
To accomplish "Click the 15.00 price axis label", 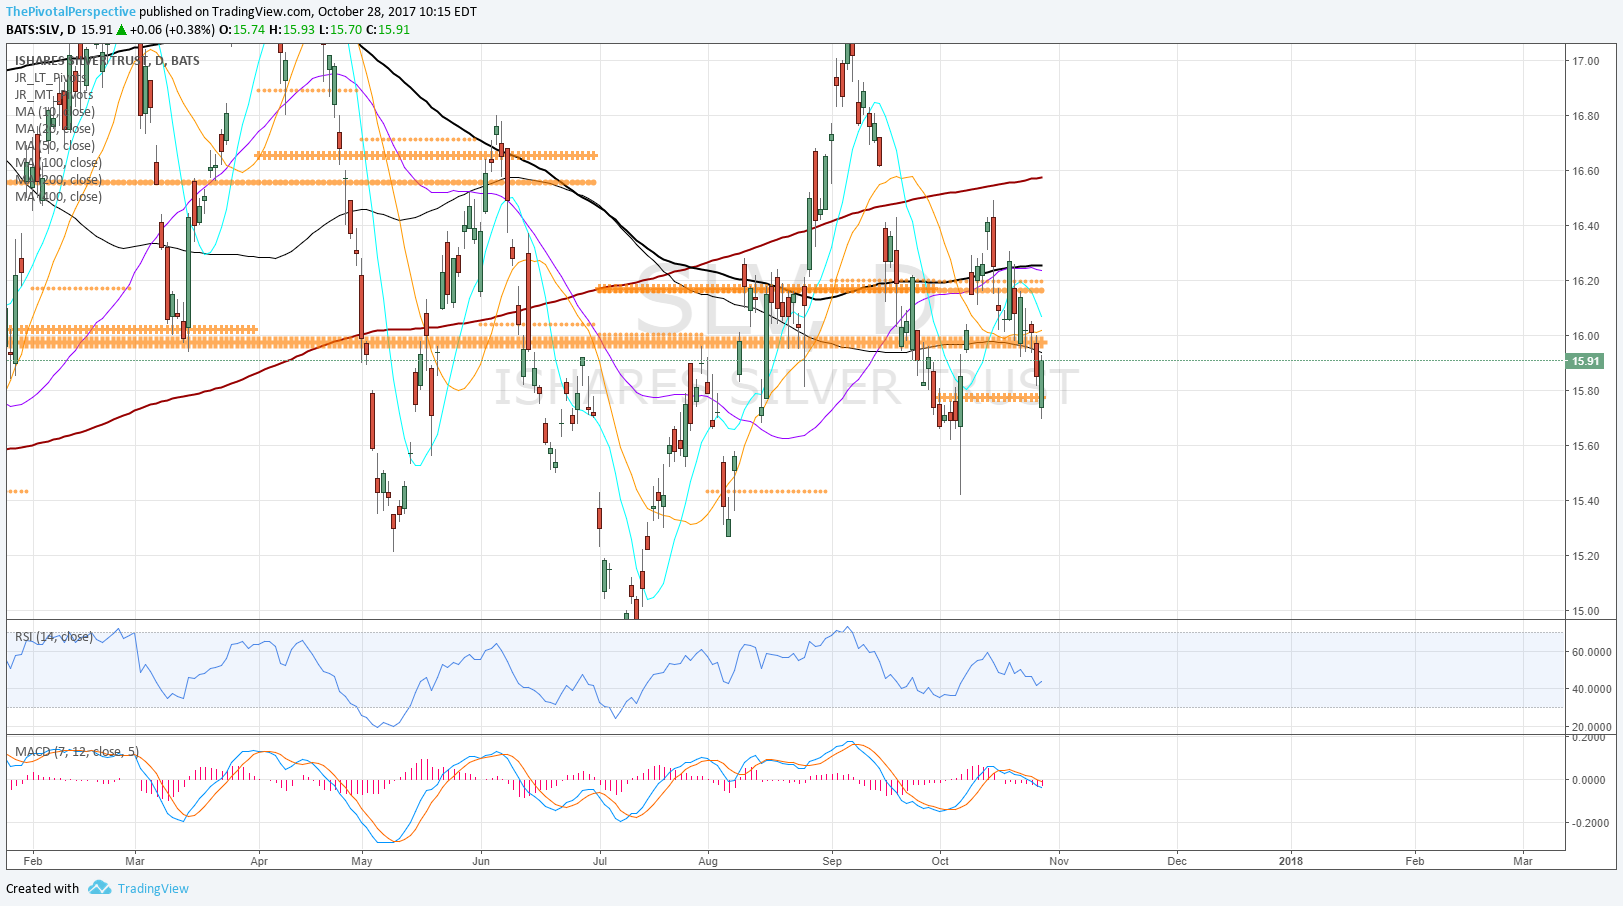I will coord(1585,611).
